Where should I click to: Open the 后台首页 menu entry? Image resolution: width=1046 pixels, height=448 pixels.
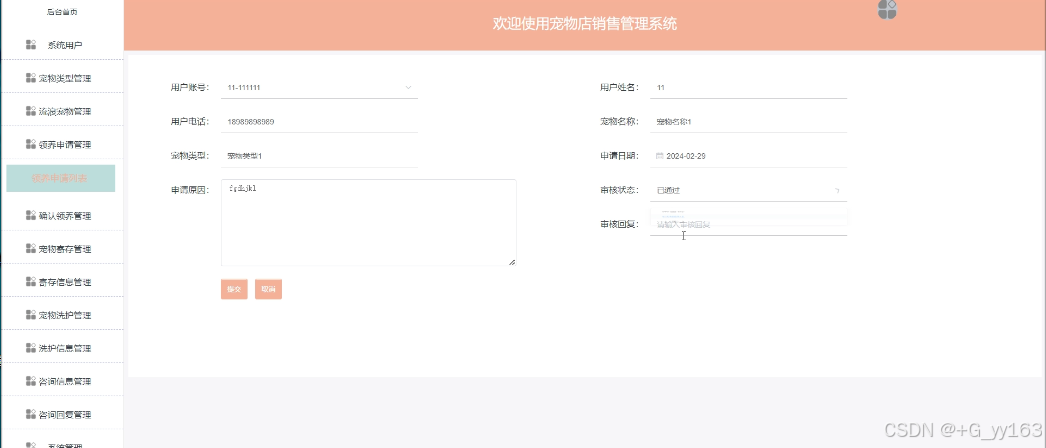(61, 11)
